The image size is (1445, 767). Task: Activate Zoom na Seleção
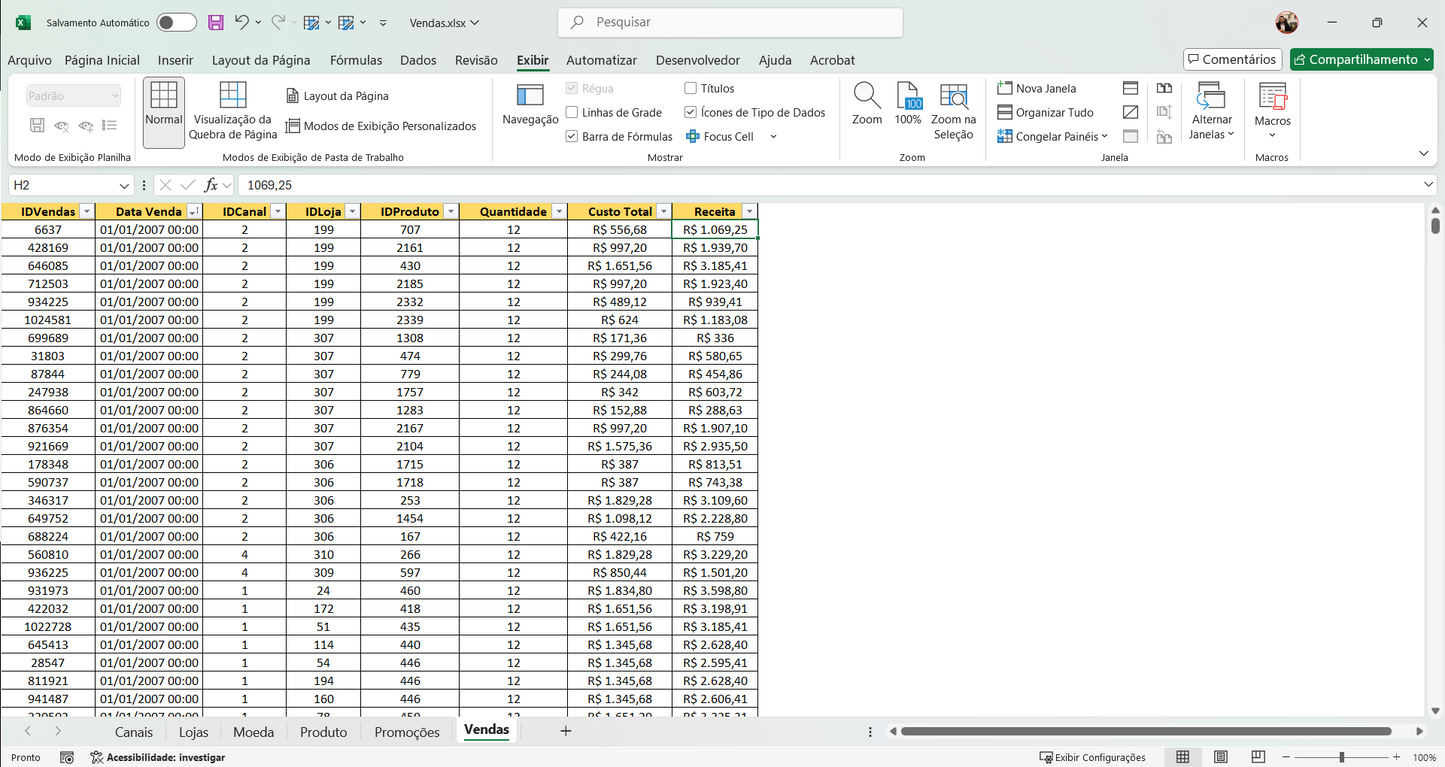tap(952, 110)
